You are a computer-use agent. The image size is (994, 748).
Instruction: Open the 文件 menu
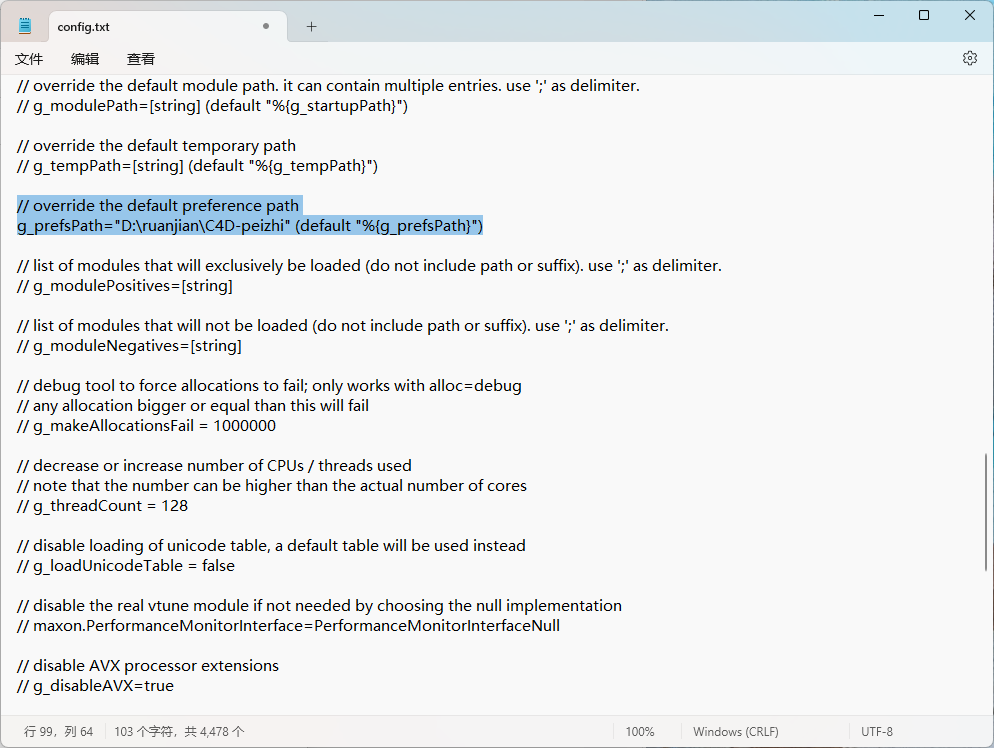coord(29,59)
